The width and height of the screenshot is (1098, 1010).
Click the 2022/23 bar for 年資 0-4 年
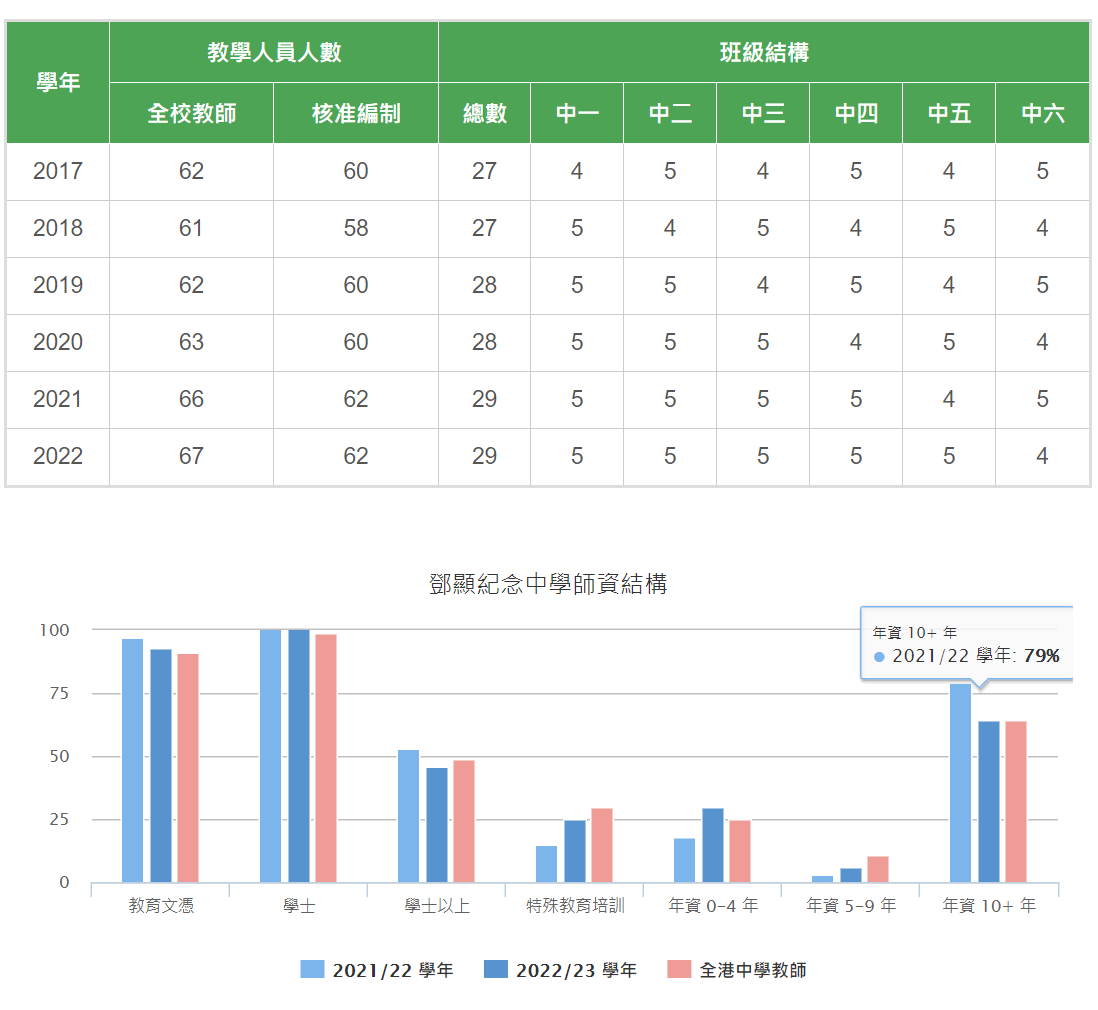[x=713, y=845]
